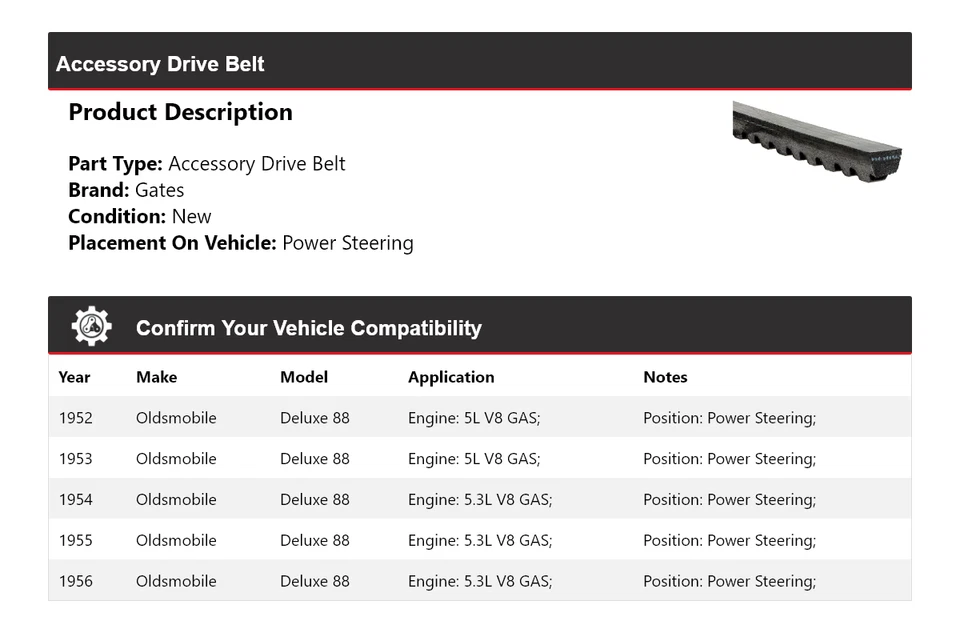
Task: Select the Application column header
Action: pyautogui.click(x=451, y=377)
